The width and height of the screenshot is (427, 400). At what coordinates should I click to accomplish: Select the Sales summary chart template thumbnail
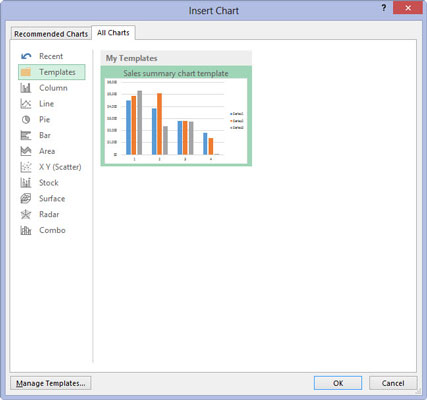tap(176, 116)
